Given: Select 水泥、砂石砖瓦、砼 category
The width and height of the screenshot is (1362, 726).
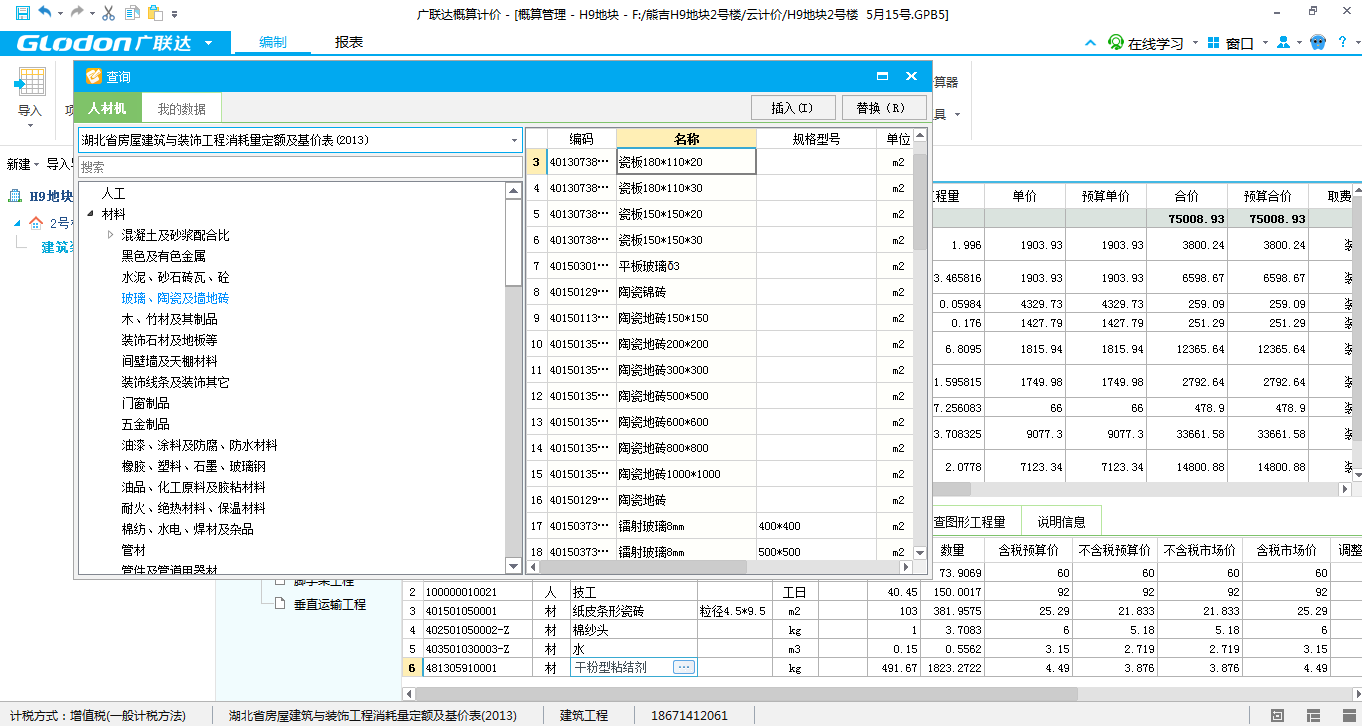Looking at the screenshot, I should coord(175,277).
